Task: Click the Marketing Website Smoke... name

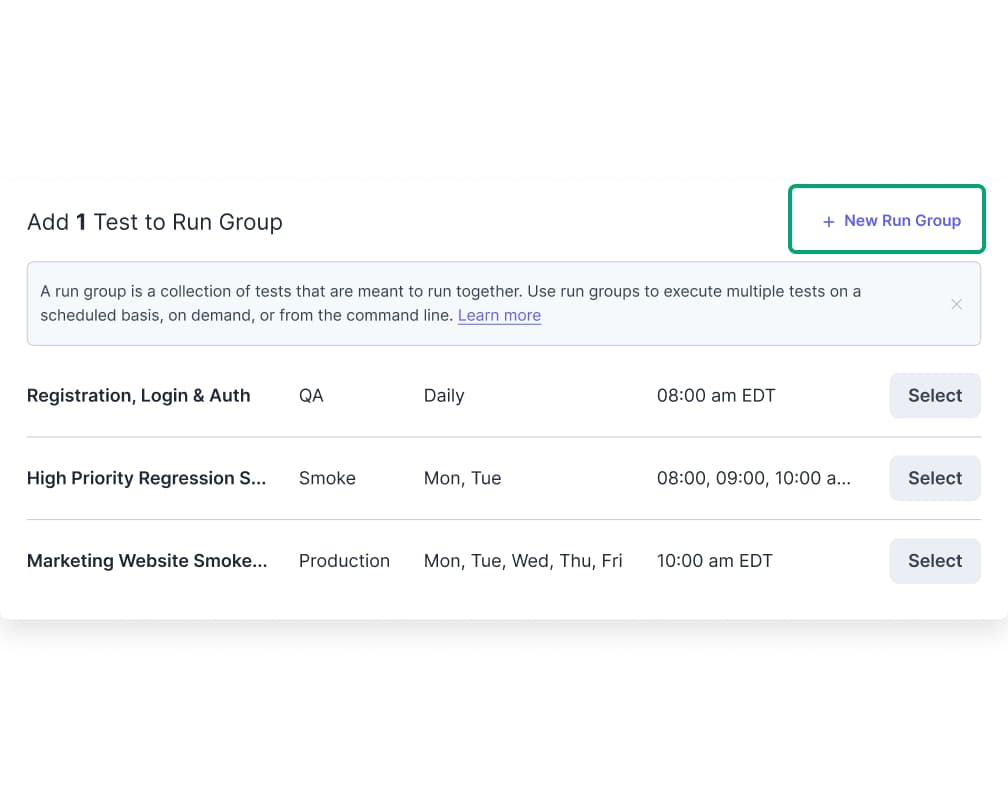Action: 147,561
